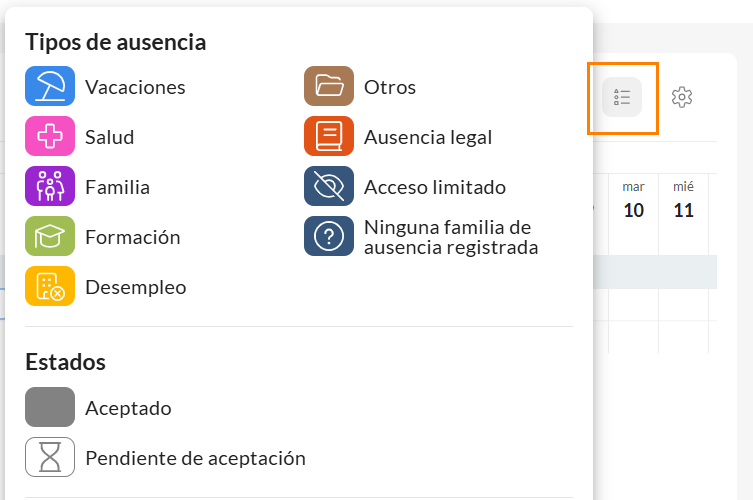753x500 pixels.
Task: Click the Vacaciones label
Action: click(135, 87)
